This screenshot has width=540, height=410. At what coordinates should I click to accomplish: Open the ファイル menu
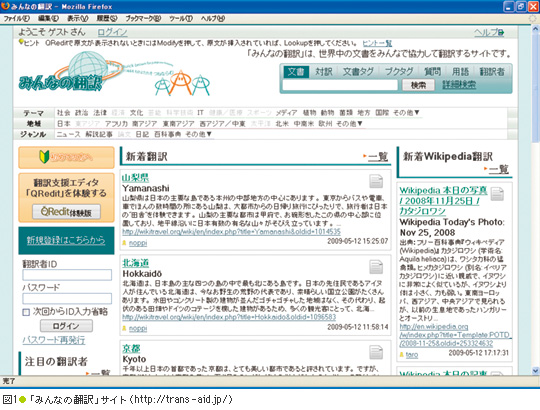[x=17, y=19]
